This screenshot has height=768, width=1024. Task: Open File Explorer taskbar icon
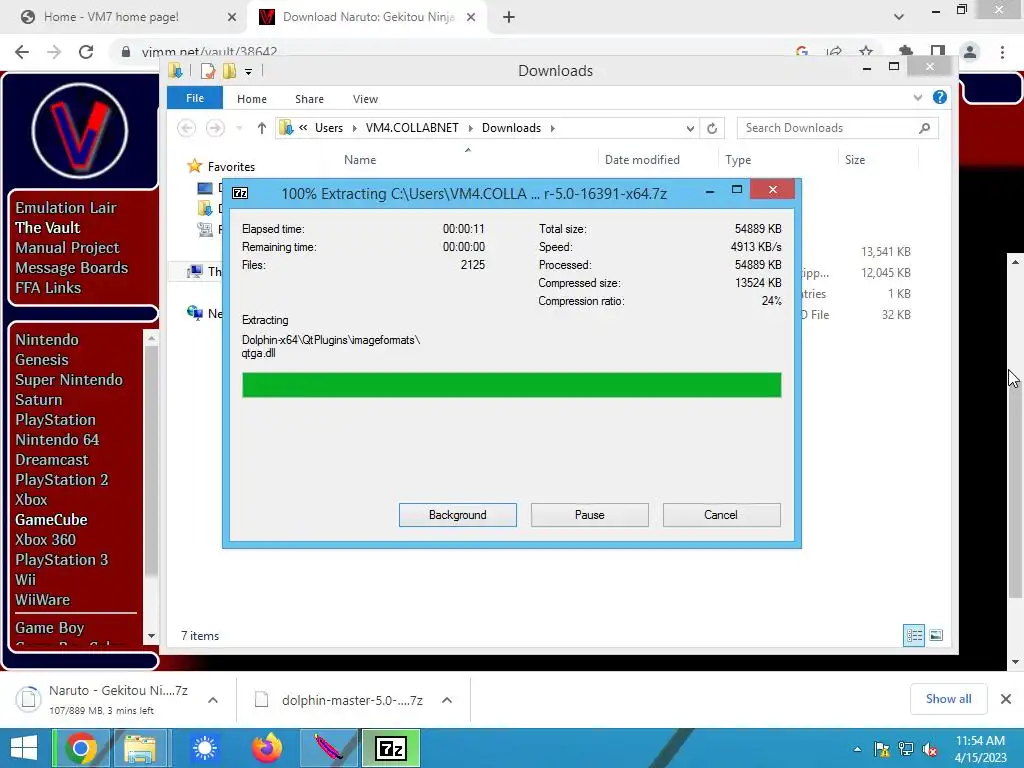[x=140, y=748]
